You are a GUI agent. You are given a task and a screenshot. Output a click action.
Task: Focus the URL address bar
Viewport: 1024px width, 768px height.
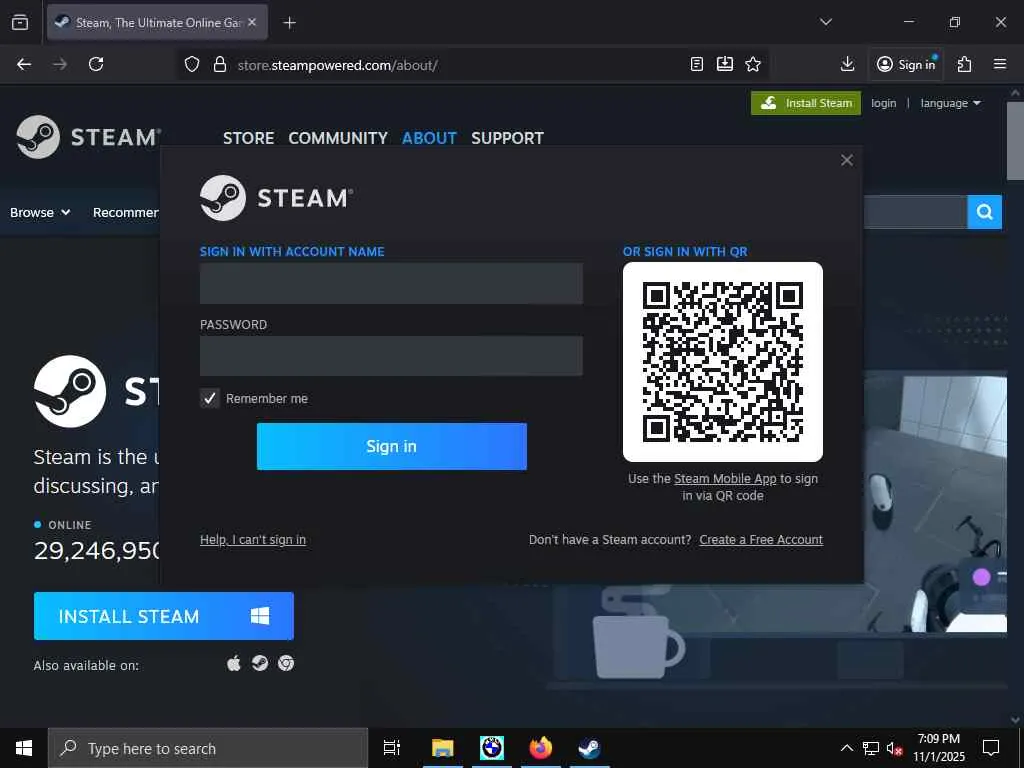click(x=457, y=65)
